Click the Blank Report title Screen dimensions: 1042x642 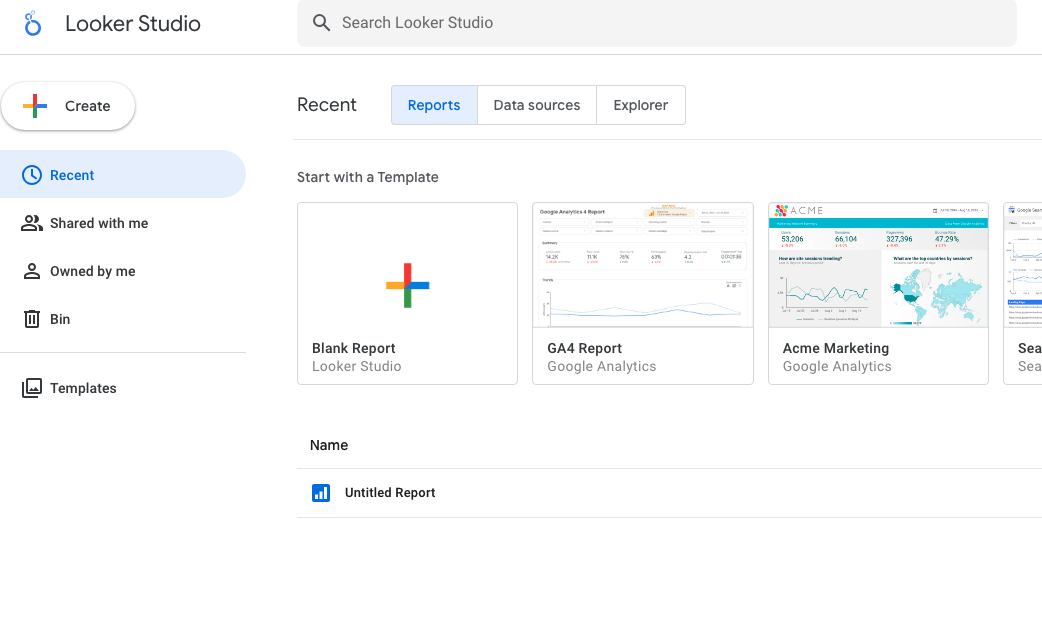[354, 348]
